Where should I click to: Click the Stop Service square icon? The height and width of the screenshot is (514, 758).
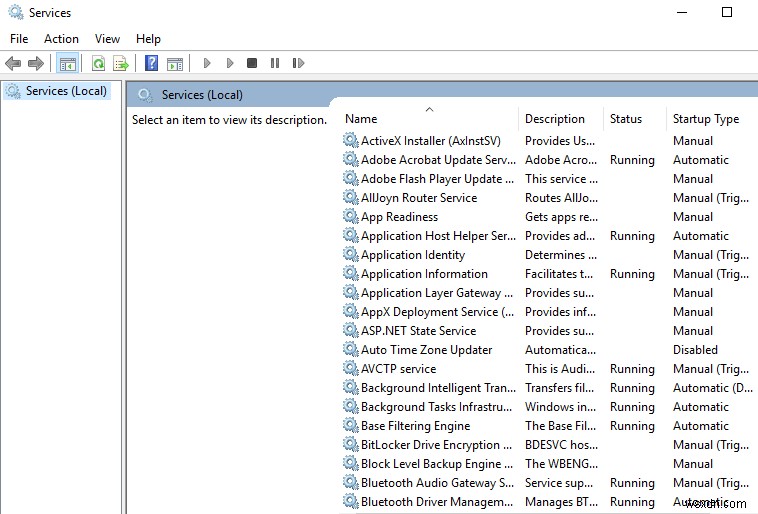coord(252,63)
